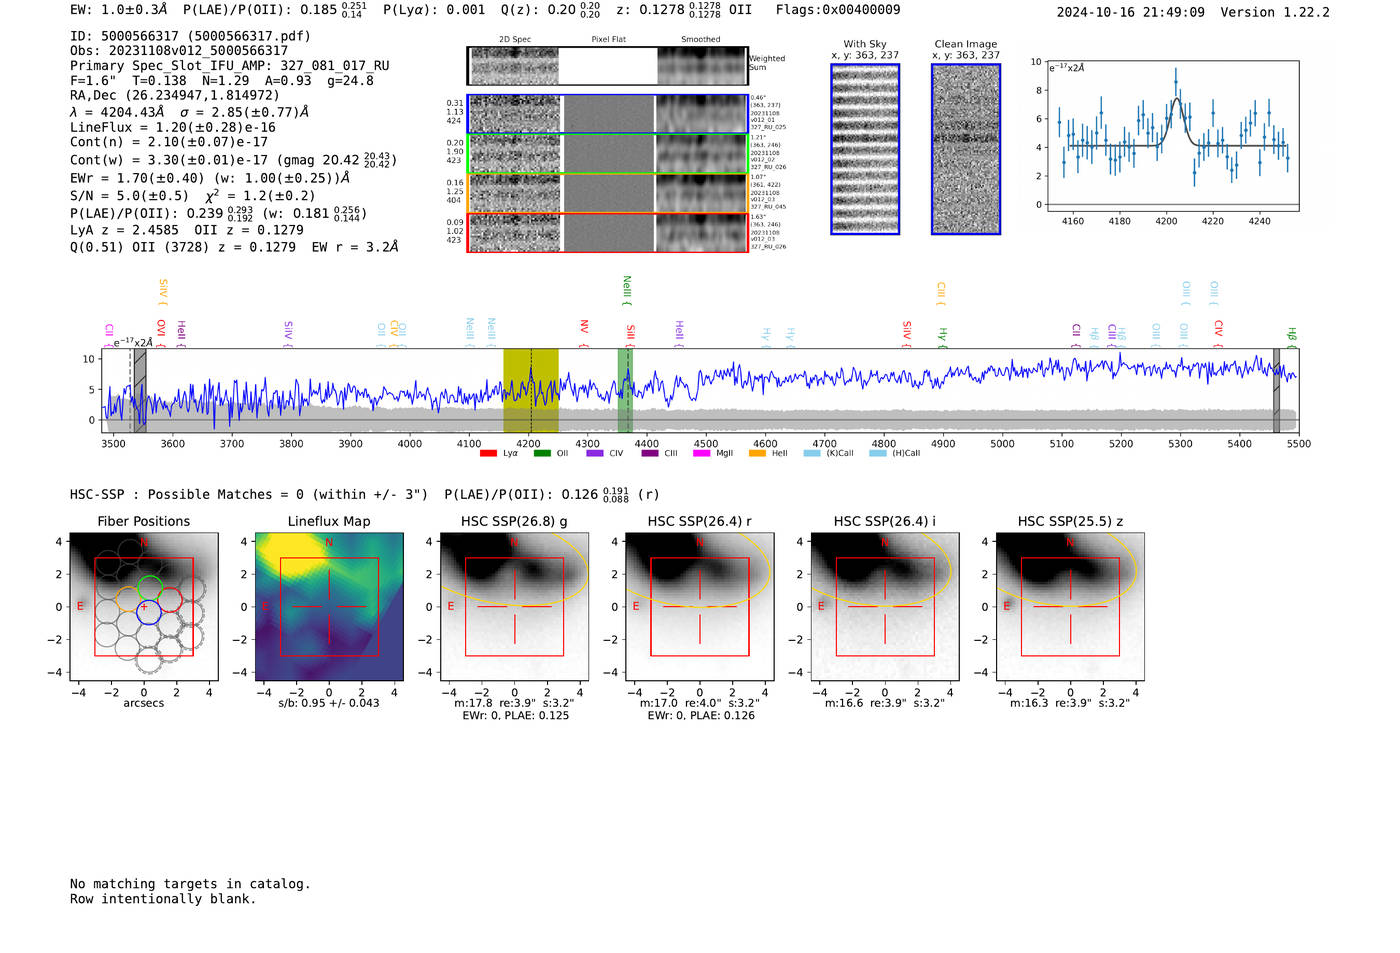Image resolution: width=1400 pixels, height=953 pixels.
Task: Click the red Lyα legend swatch
Action: click(488, 454)
